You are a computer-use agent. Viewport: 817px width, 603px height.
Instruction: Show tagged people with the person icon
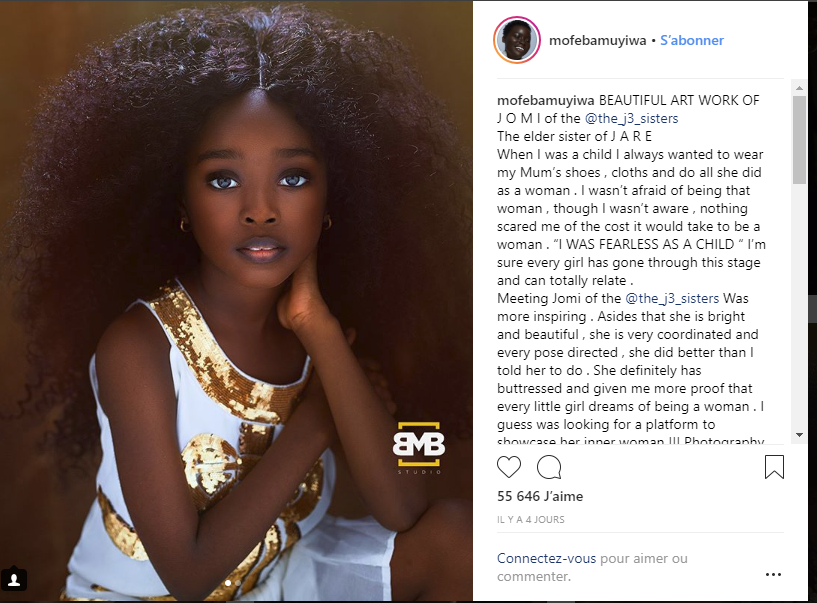pyautogui.click(x=14, y=580)
